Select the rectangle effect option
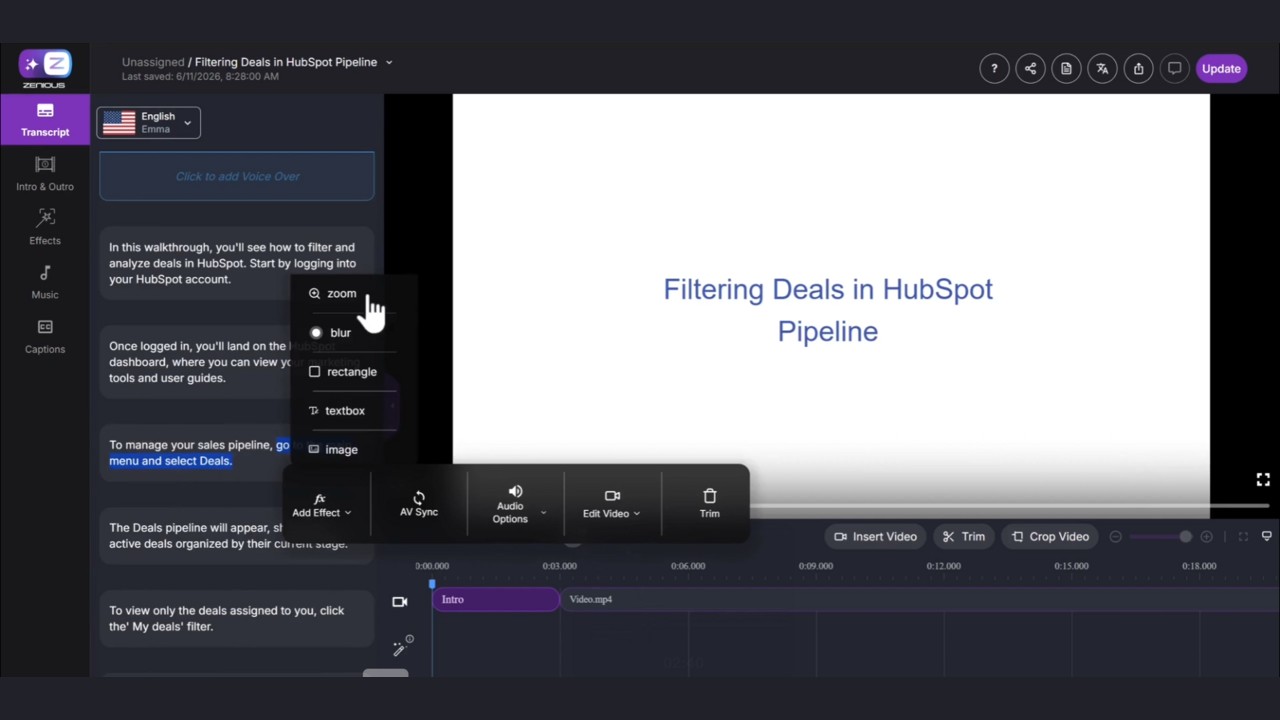This screenshot has width=1280, height=720. 343,371
